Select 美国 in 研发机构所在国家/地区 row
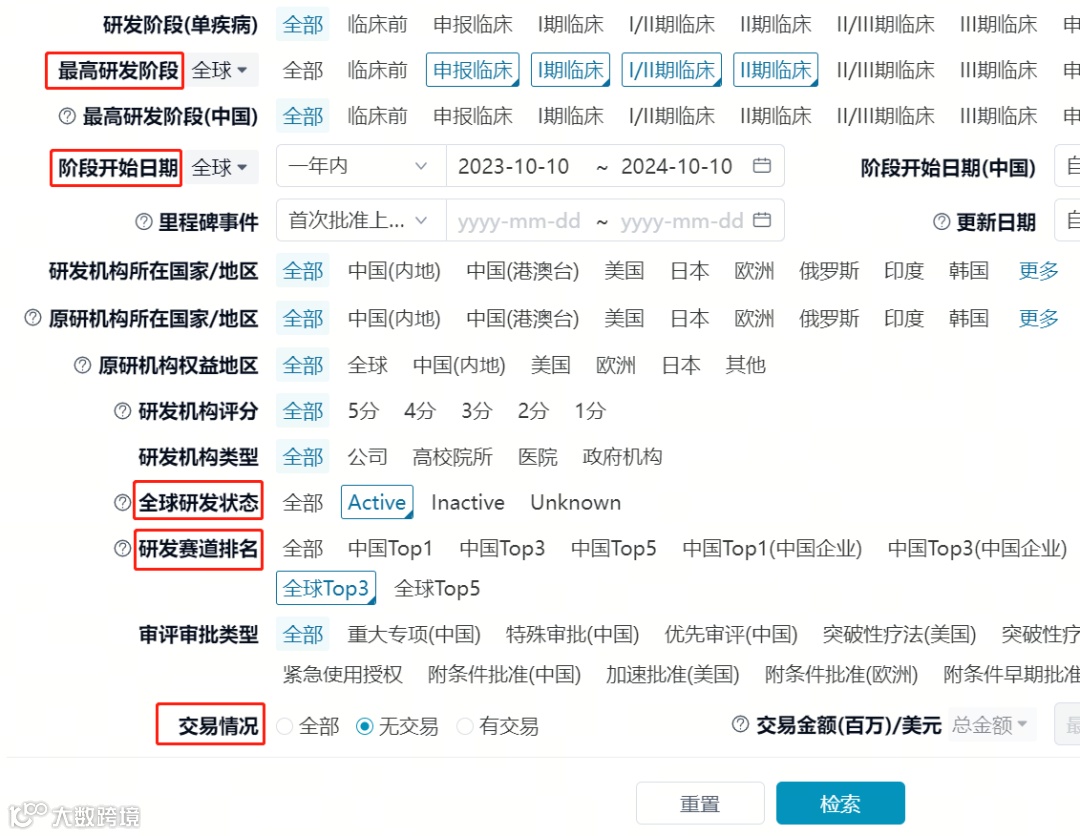Screen dimensions: 1080x836 (x=624, y=271)
